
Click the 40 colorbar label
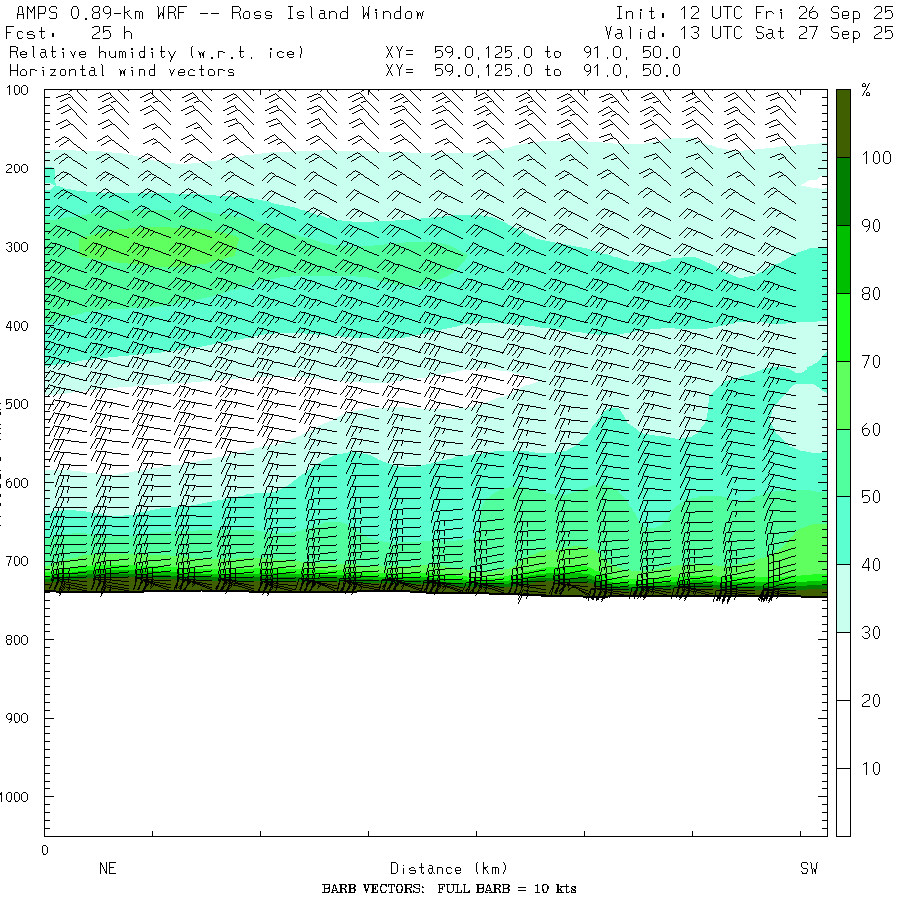click(x=871, y=565)
